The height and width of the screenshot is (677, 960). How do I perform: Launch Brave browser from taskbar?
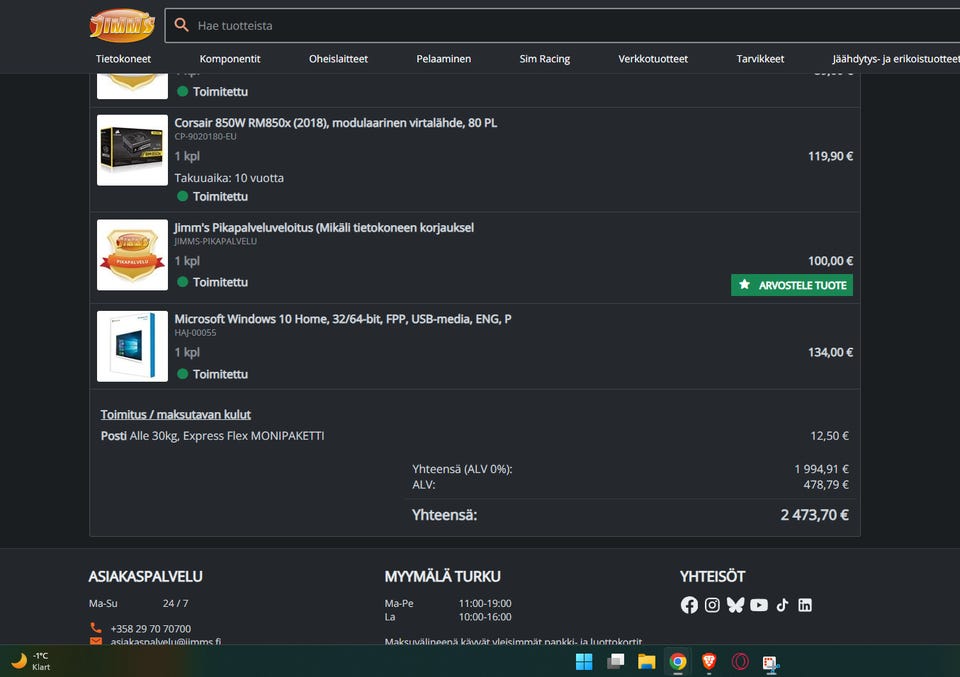click(x=709, y=662)
